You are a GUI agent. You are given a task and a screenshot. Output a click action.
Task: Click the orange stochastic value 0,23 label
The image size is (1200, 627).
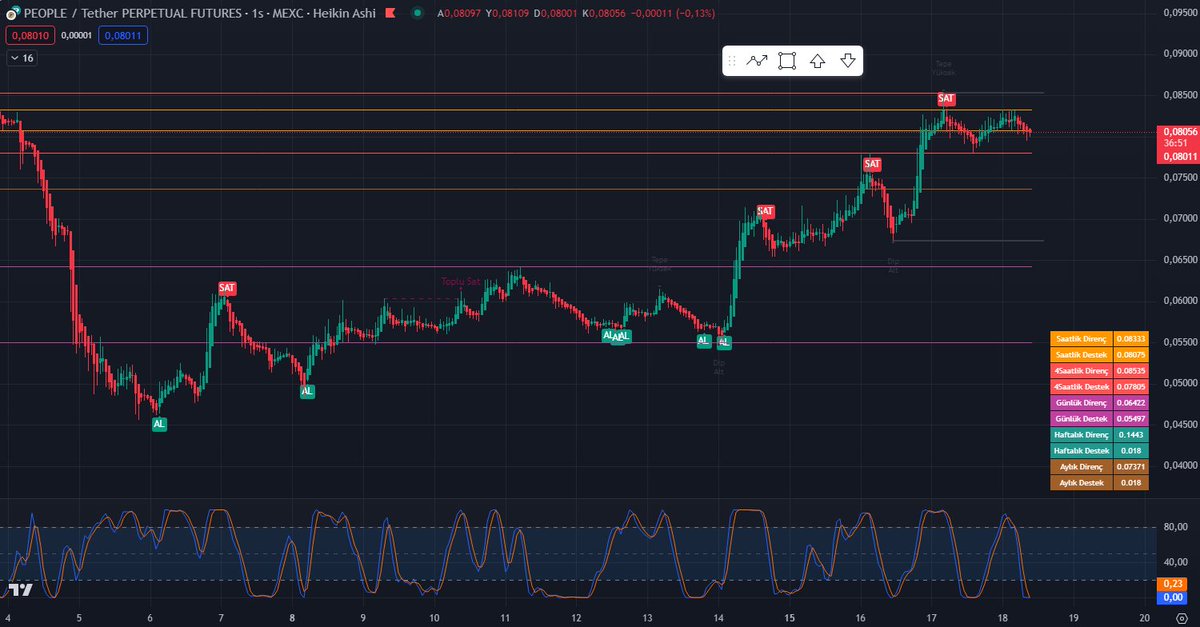pos(1172,585)
